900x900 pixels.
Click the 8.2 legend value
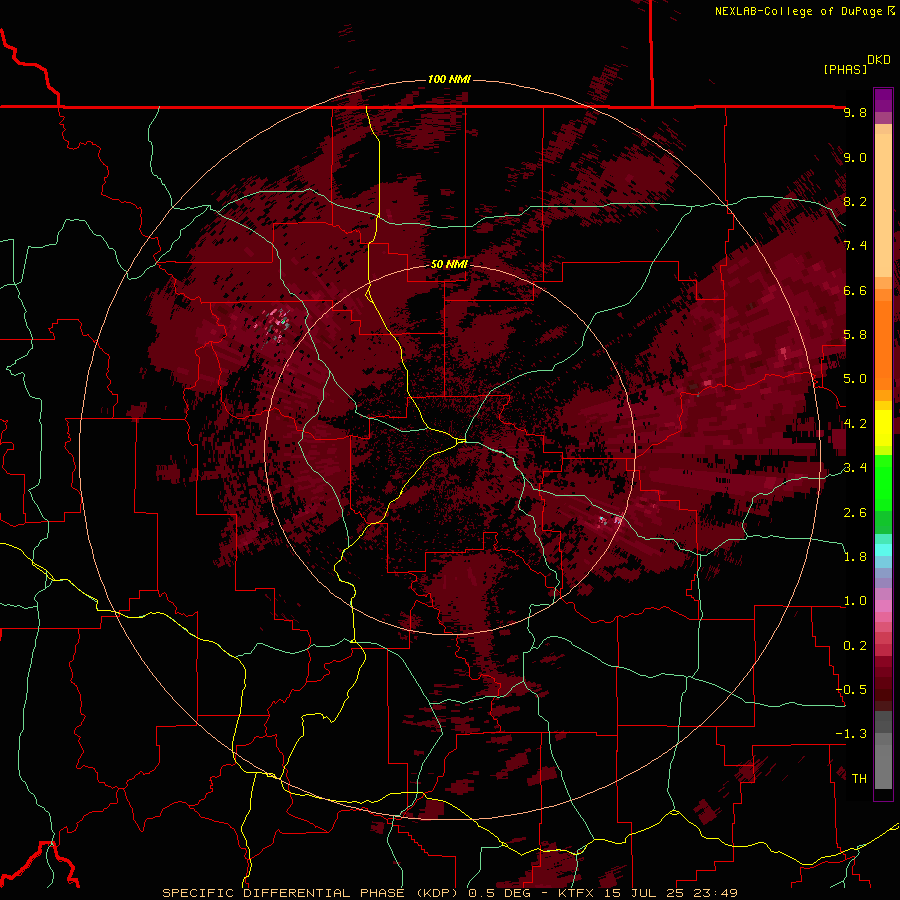point(855,202)
